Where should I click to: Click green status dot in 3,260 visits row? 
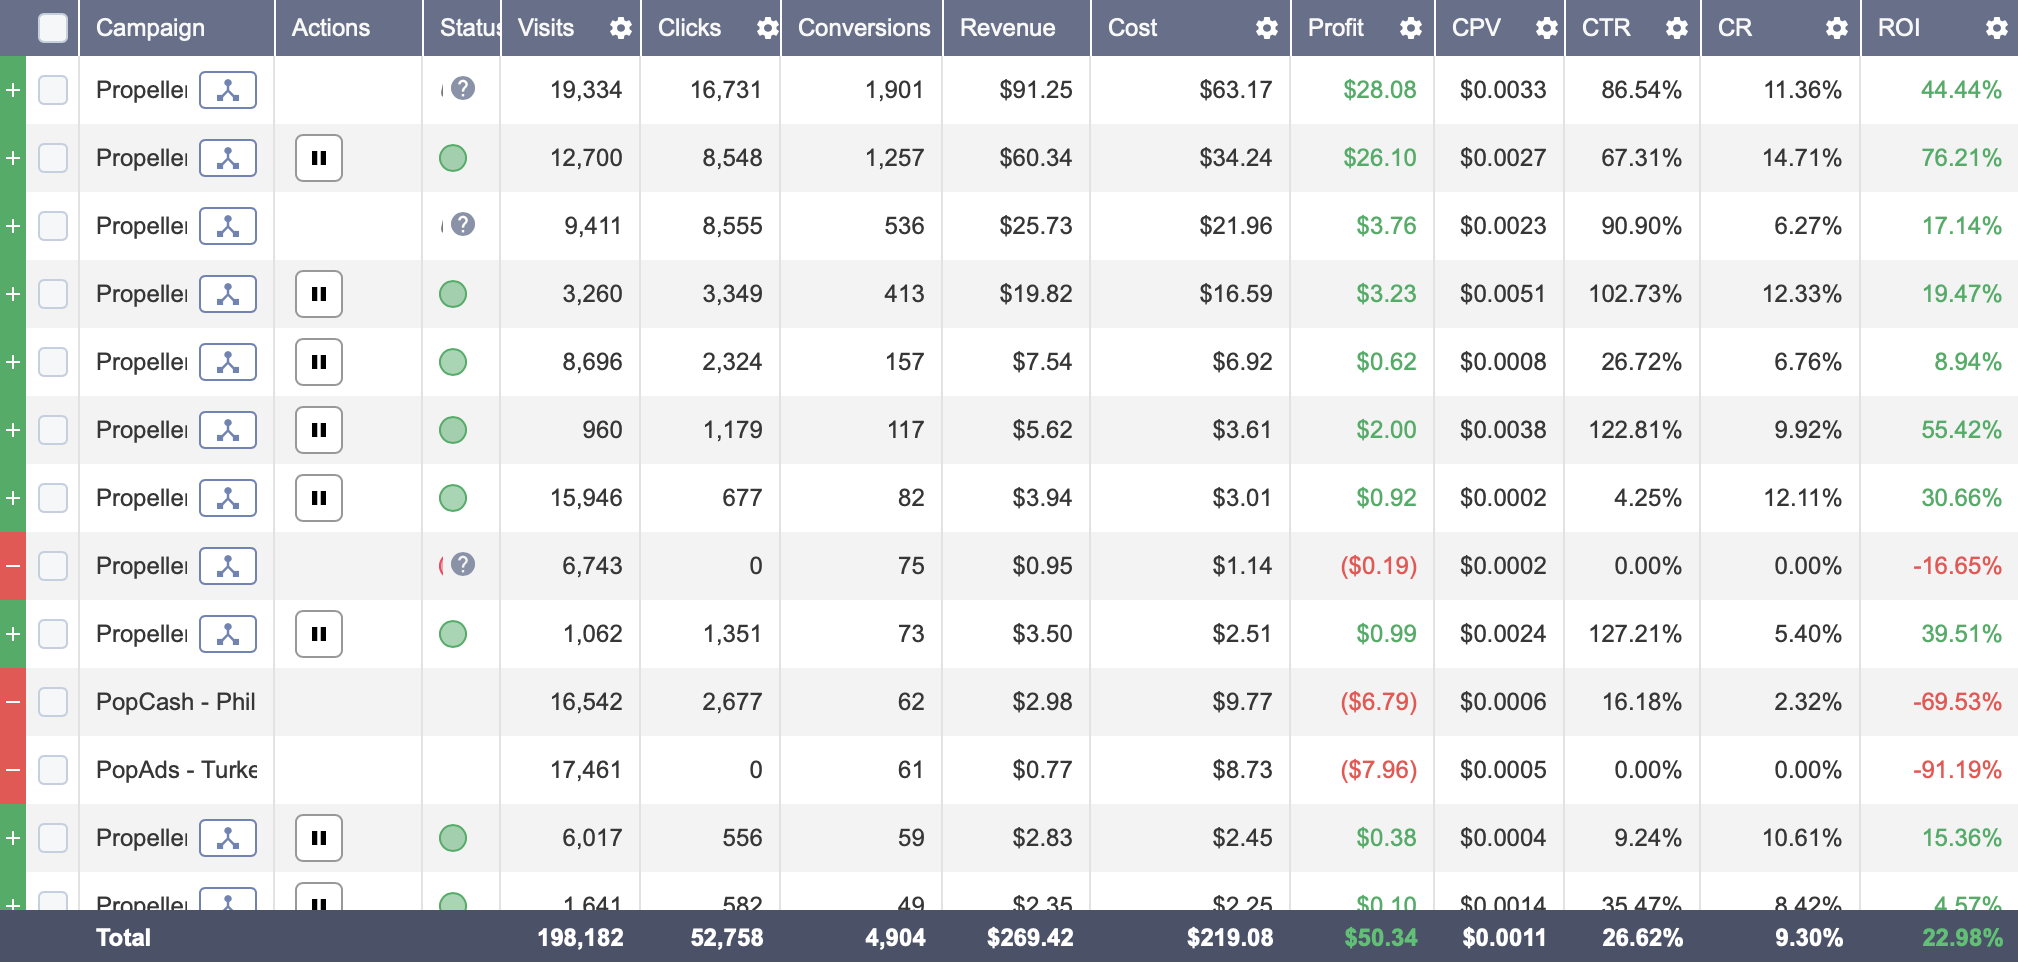(x=453, y=294)
